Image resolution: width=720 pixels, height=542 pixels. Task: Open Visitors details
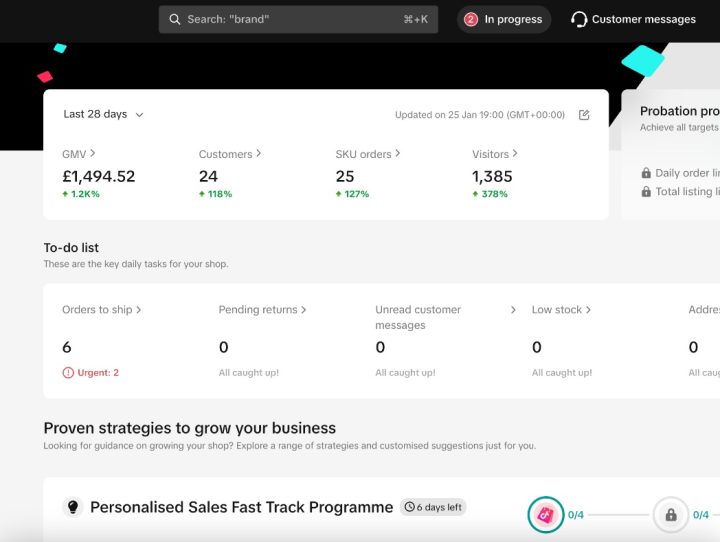tap(495, 154)
